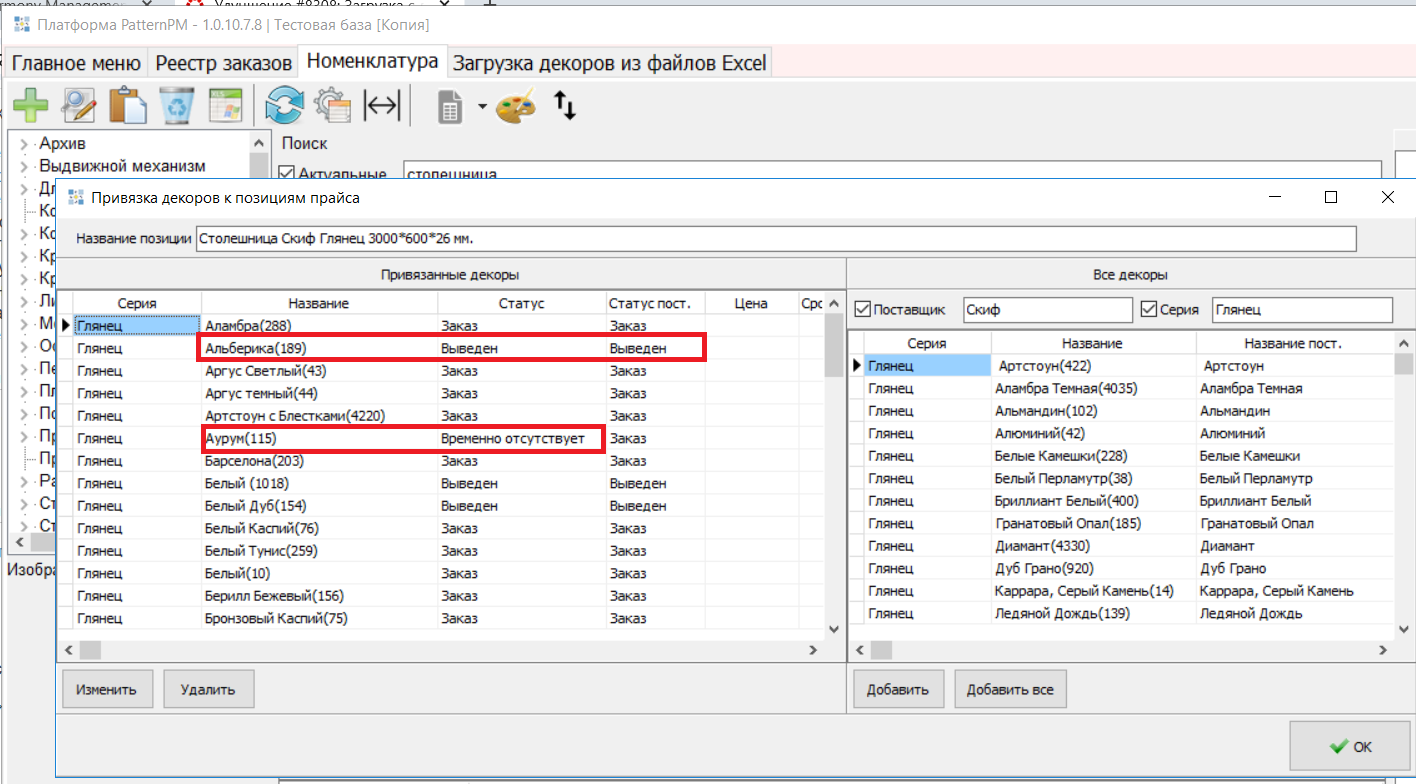Toggle the Серия filter checkbox
Image resolution: width=1416 pixels, height=784 pixels.
(x=1149, y=310)
